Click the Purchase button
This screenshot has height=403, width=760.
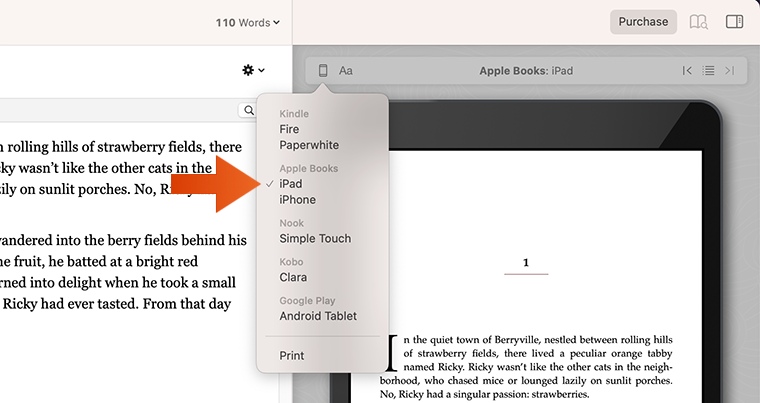tap(643, 22)
